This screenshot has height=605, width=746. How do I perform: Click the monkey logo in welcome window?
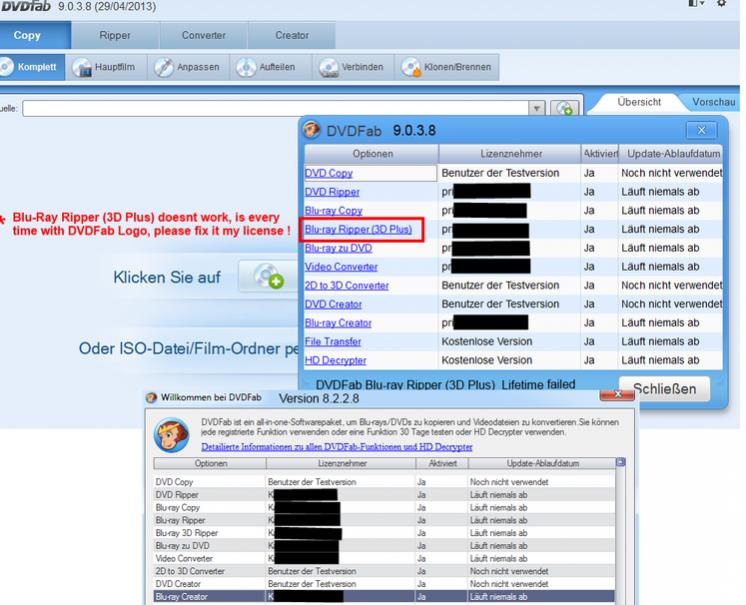[x=171, y=435]
